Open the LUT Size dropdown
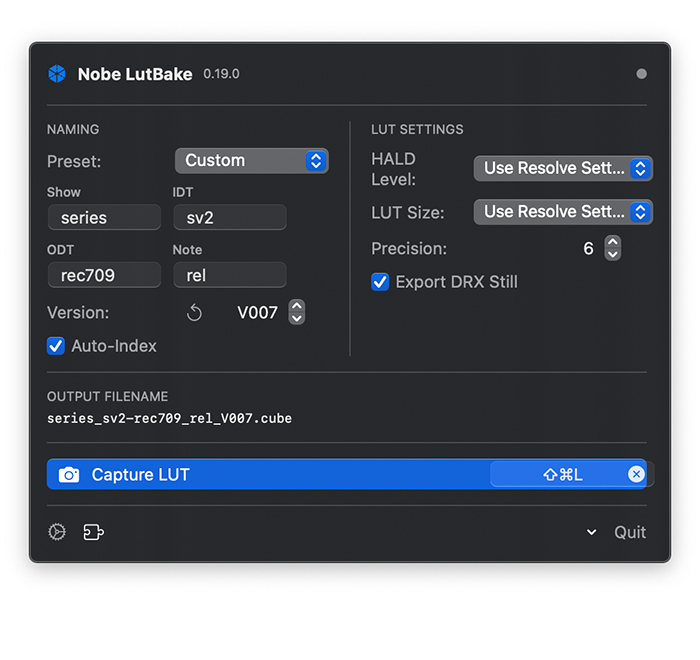The image size is (700, 660). click(563, 212)
